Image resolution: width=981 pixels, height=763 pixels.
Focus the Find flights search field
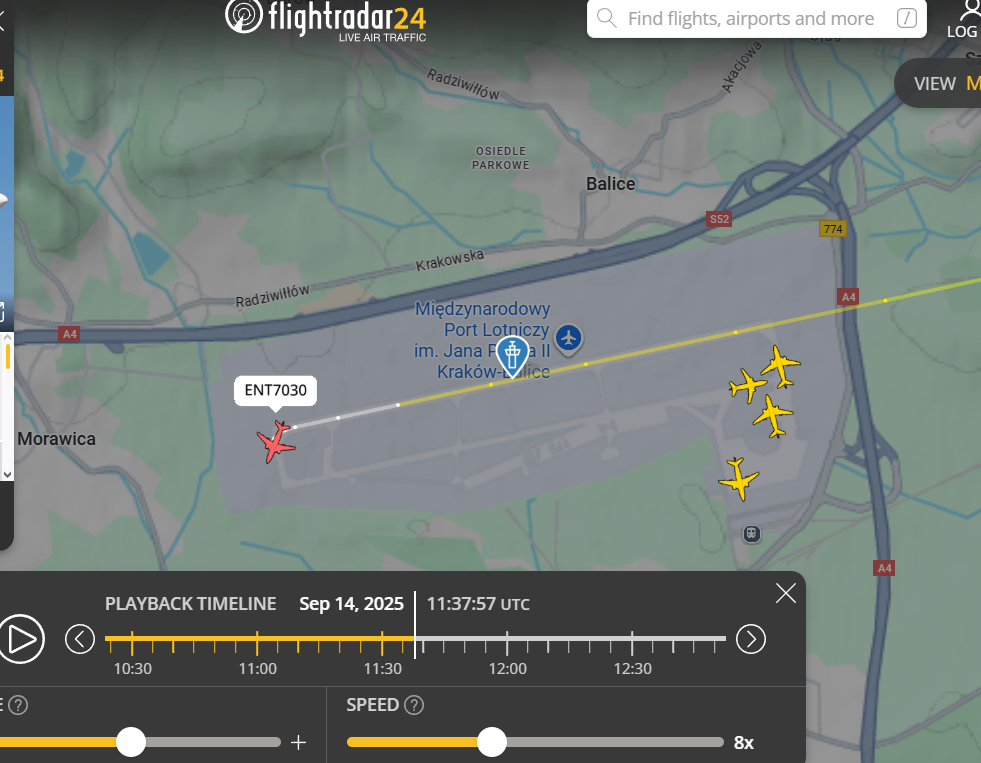coord(756,19)
